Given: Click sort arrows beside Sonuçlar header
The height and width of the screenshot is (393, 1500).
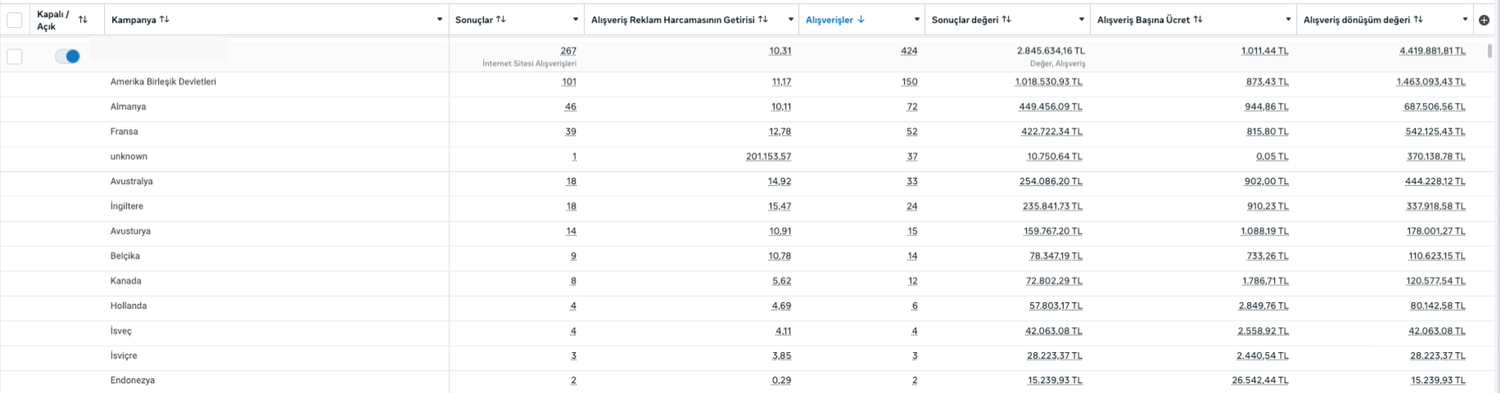Looking at the screenshot, I should 501,19.
